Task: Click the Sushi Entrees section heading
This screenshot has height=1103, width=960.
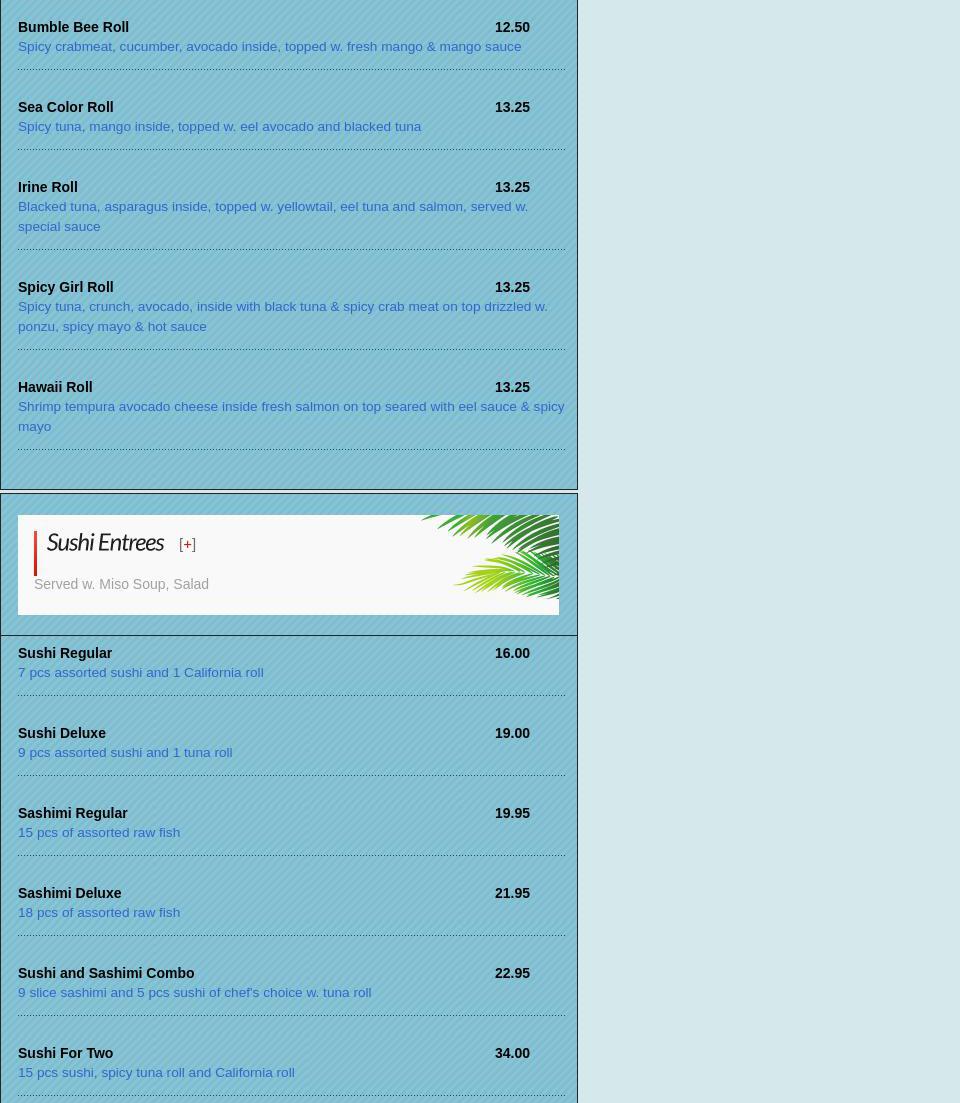Action: [105, 542]
